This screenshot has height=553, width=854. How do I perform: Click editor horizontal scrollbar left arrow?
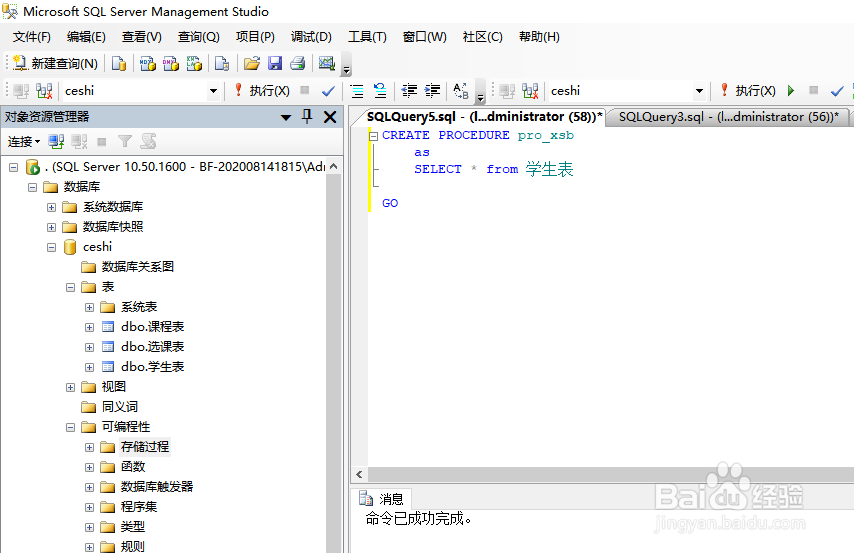(359, 475)
